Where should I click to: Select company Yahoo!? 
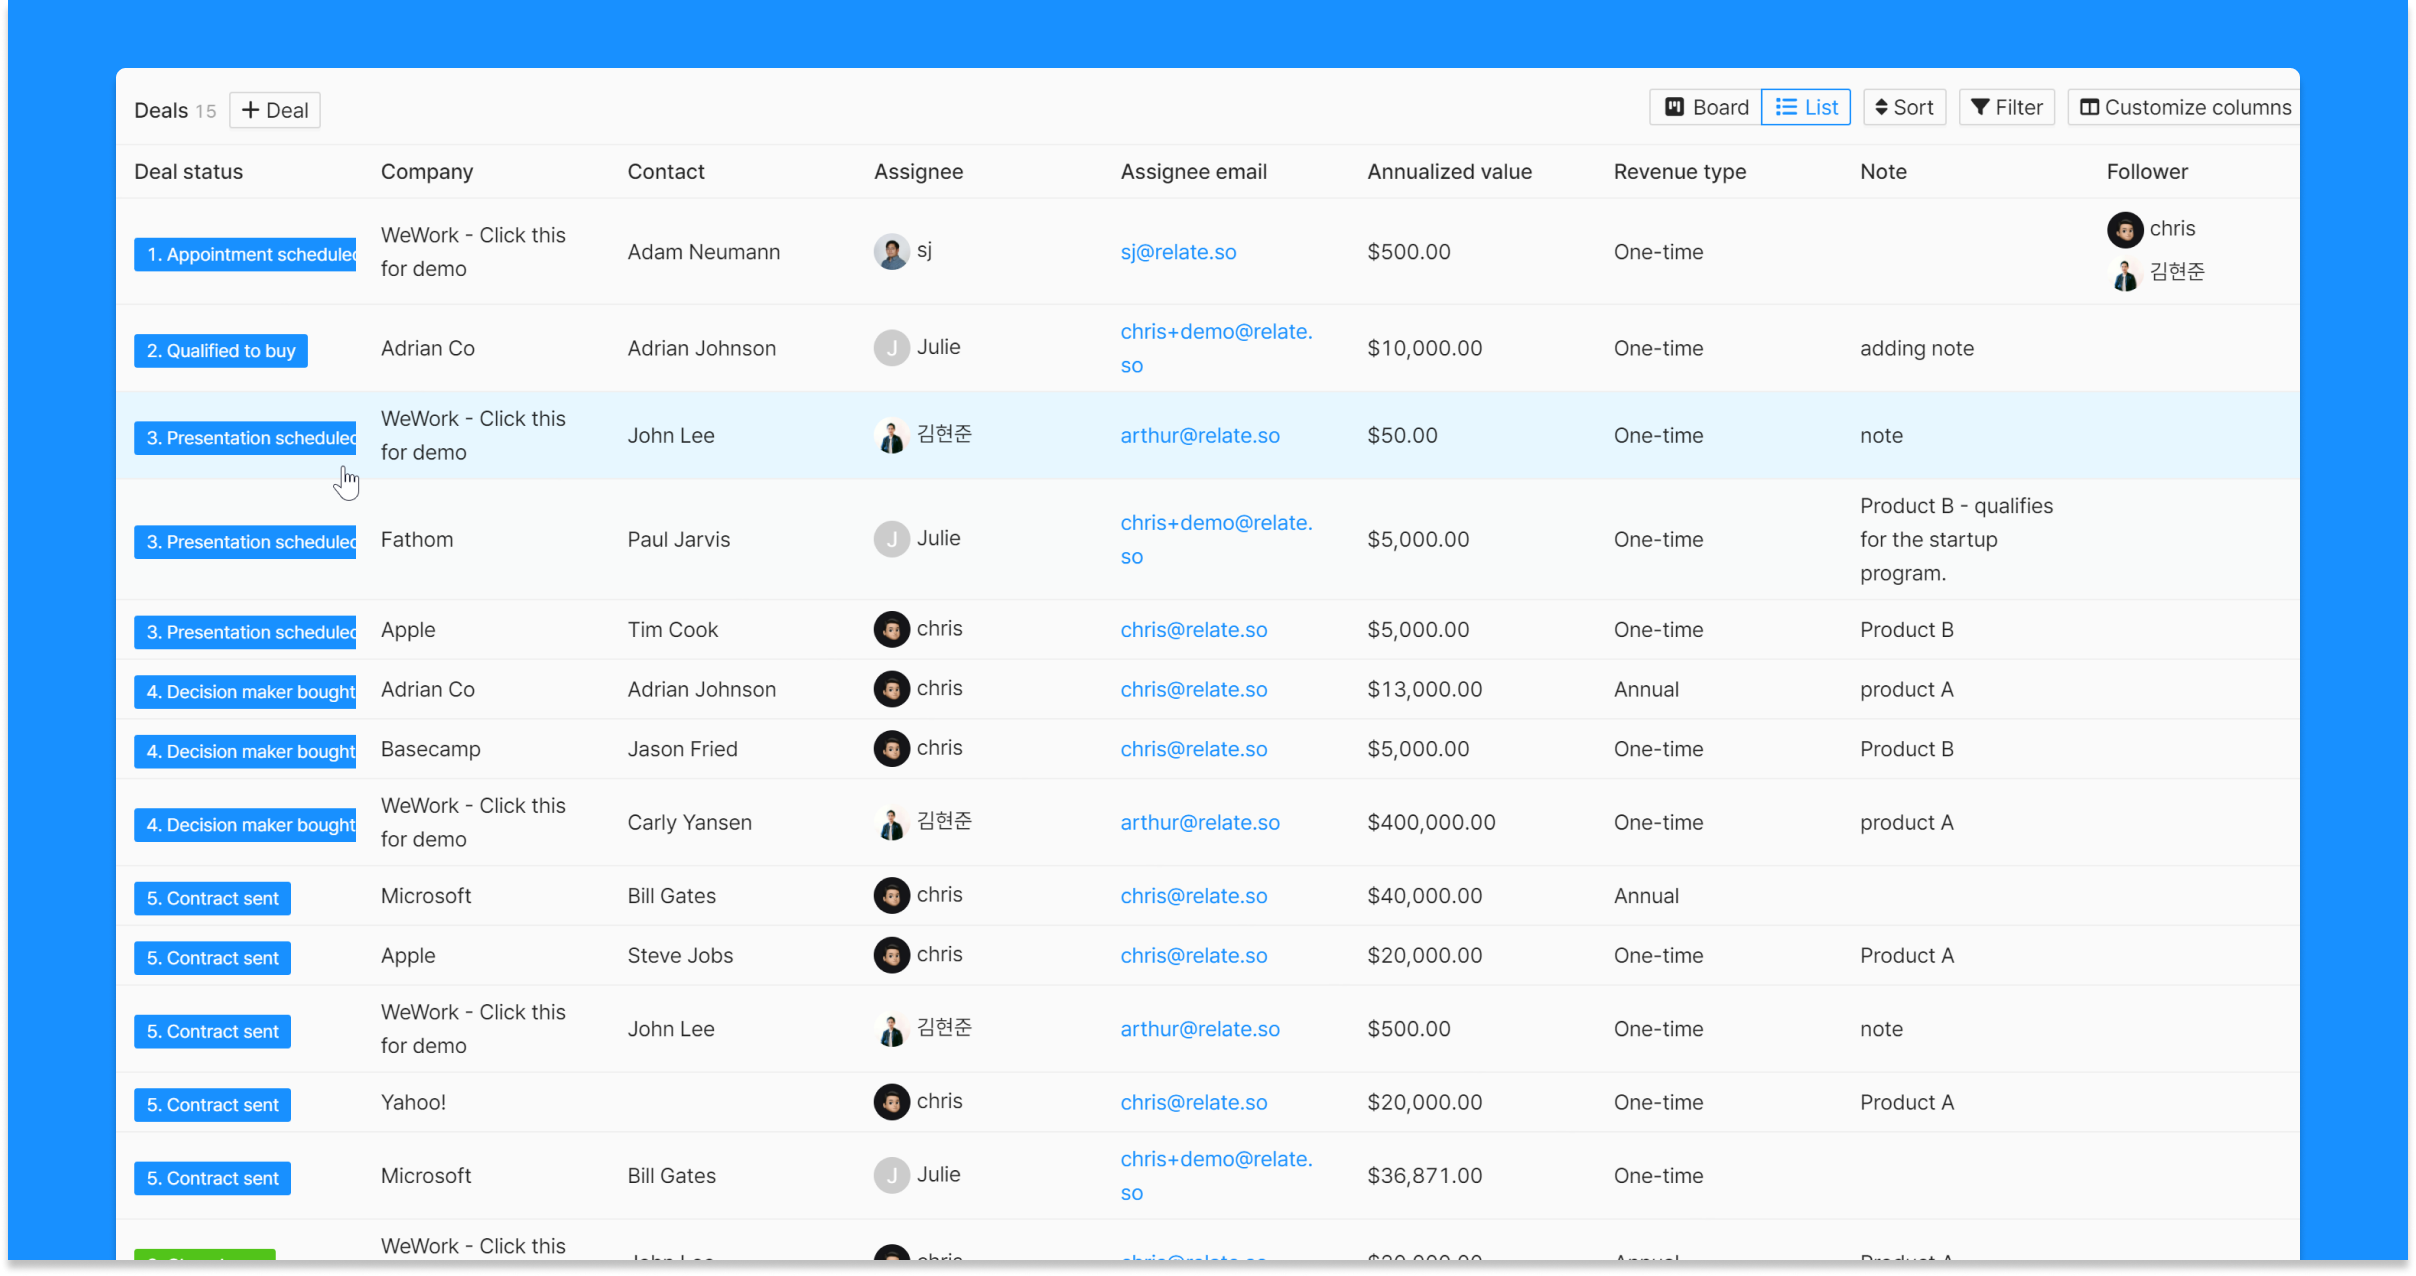click(413, 1102)
